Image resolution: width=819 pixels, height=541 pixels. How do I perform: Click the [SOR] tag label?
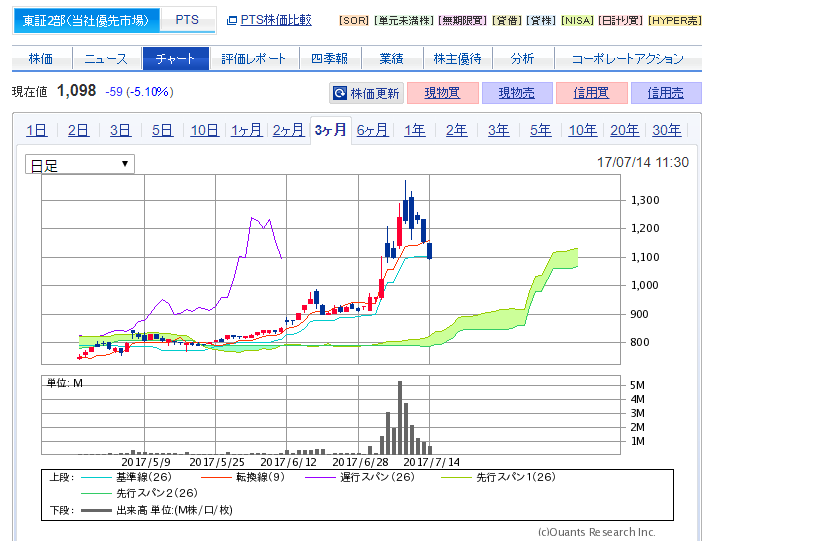click(x=354, y=20)
